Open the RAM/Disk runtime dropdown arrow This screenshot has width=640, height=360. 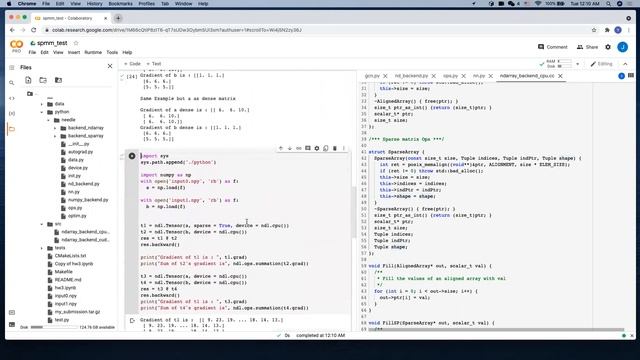point(577,64)
